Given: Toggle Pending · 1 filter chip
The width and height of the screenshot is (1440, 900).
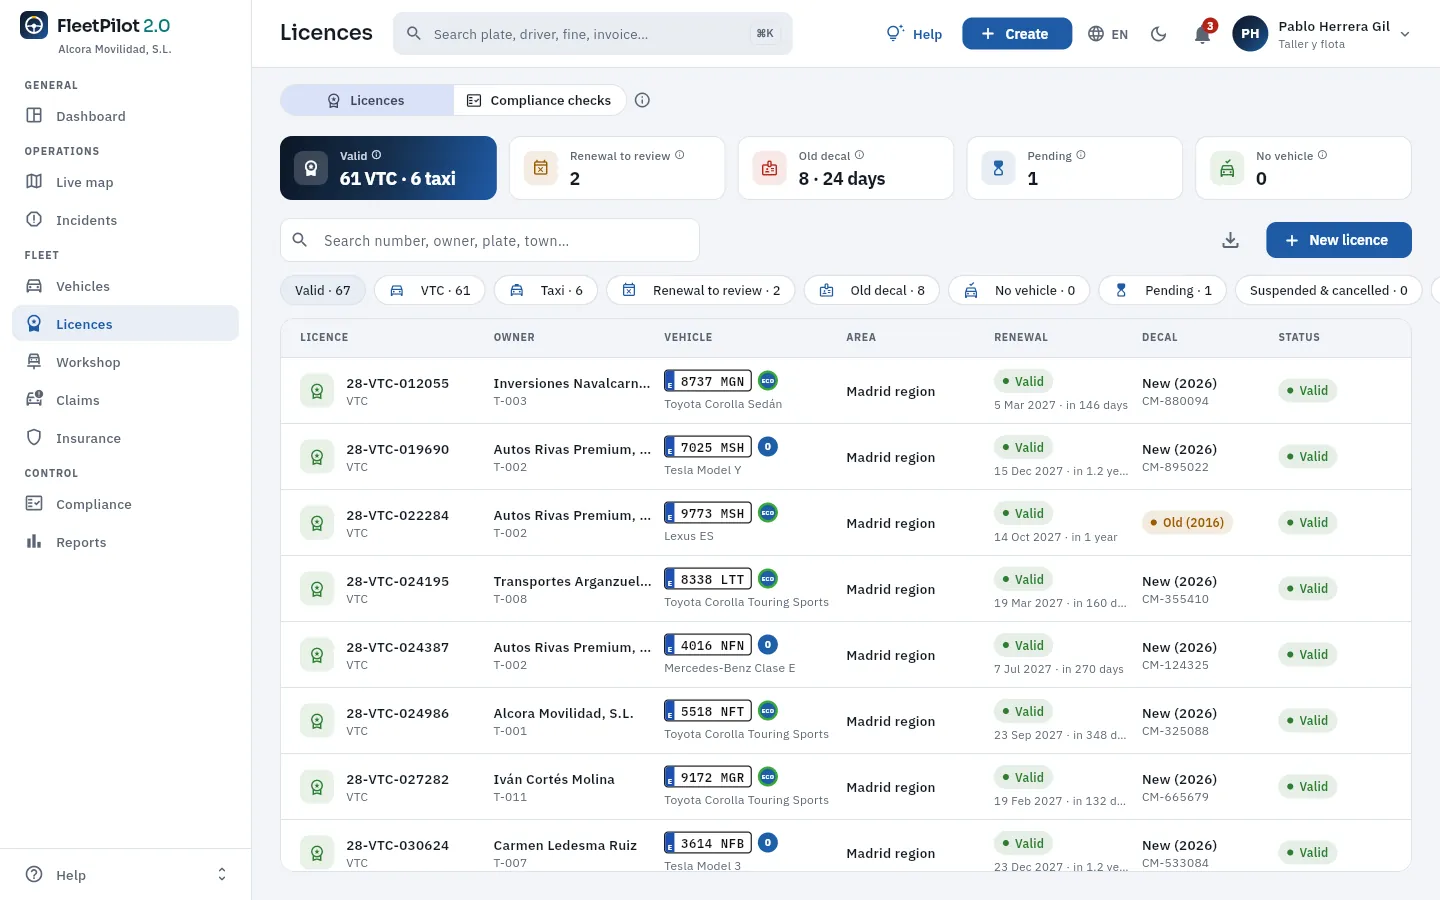Looking at the screenshot, I should [x=1163, y=290].
